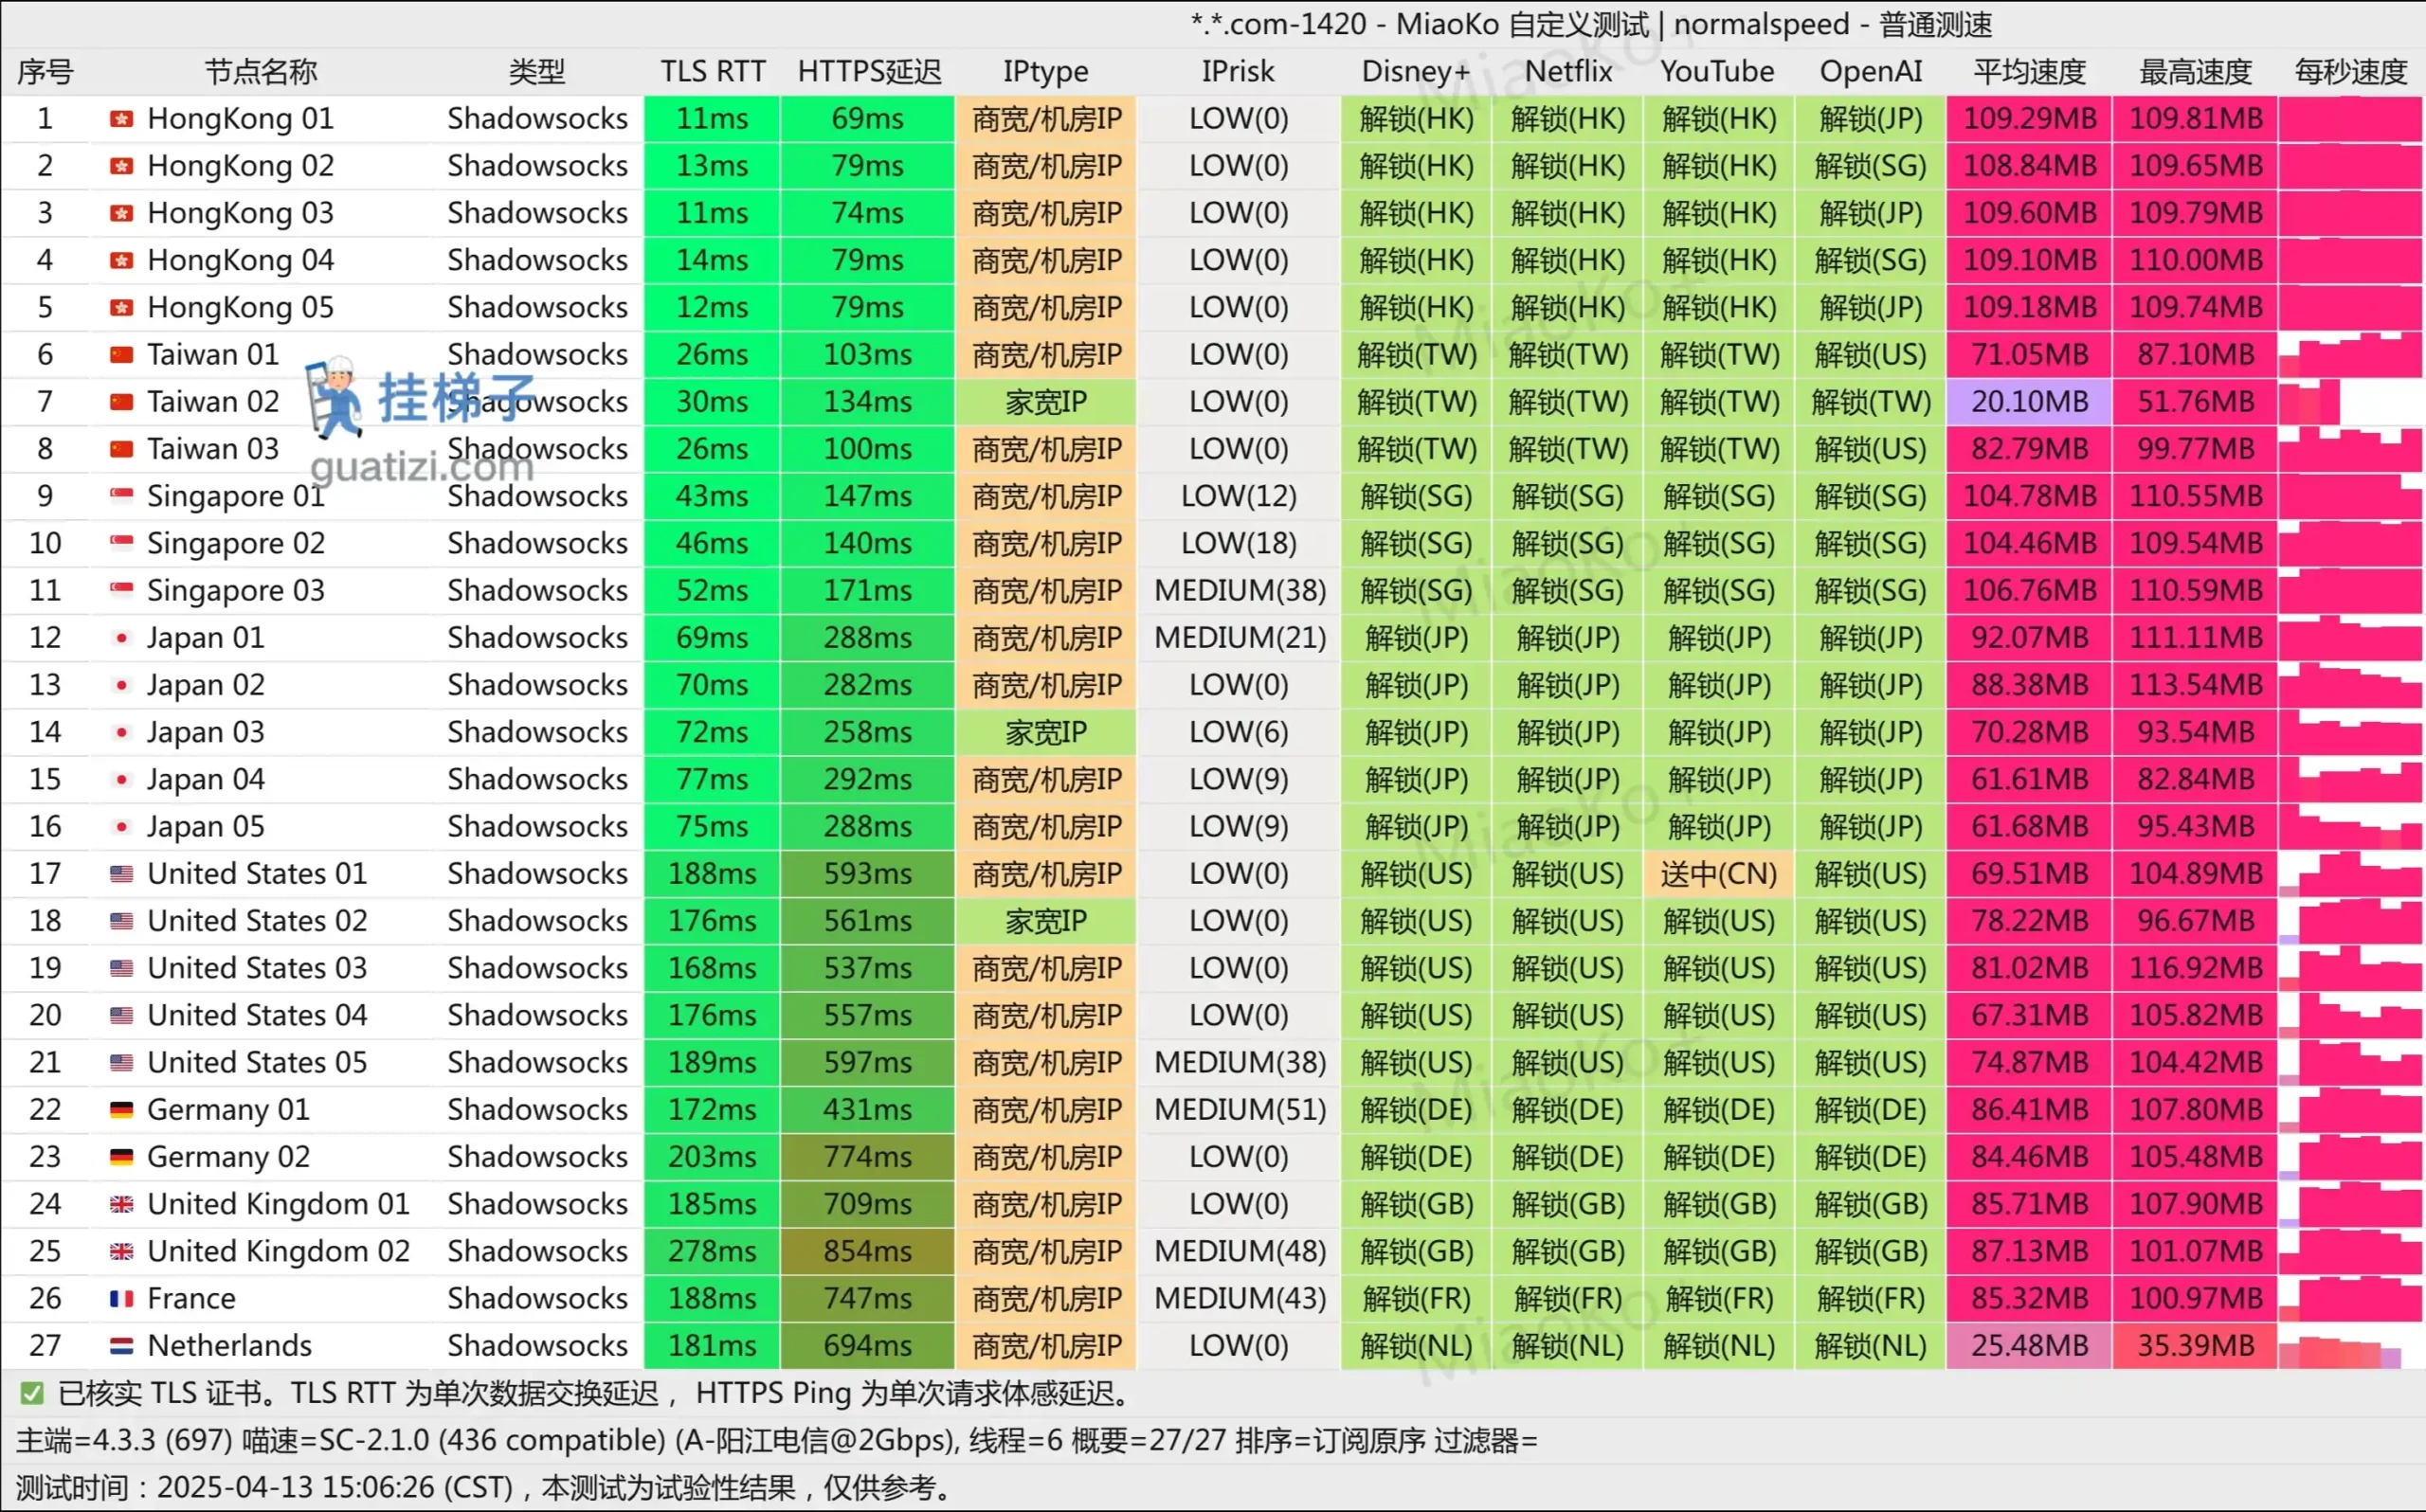This screenshot has width=2426, height=1512.
Task: Click the guatizi.com watermark link text
Action: click(x=421, y=466)
